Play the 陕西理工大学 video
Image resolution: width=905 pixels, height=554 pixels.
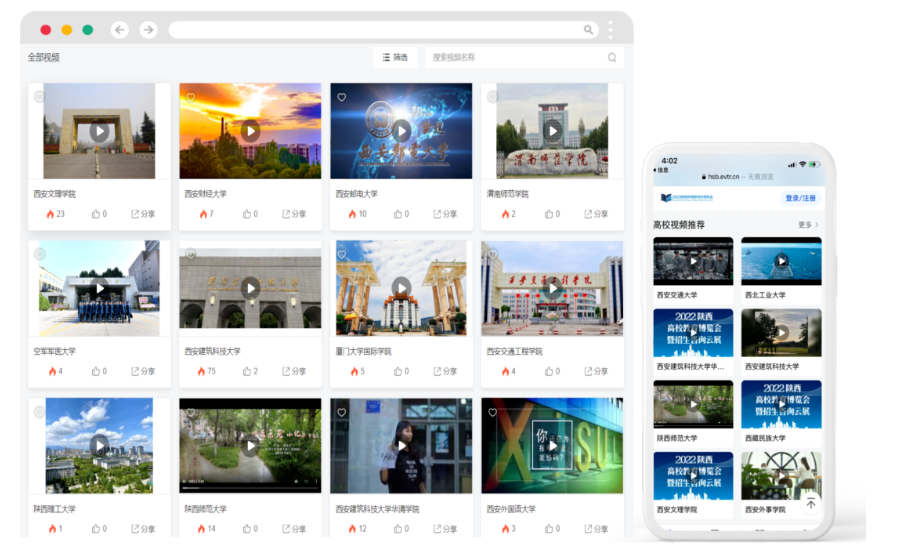pyautogui.click(x=100, y=446)
